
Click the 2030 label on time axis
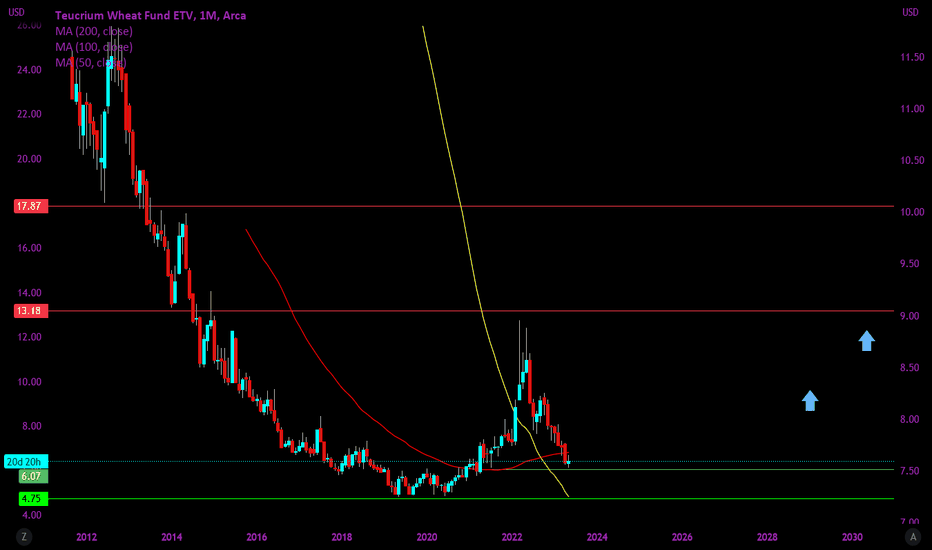click(852, 537)
